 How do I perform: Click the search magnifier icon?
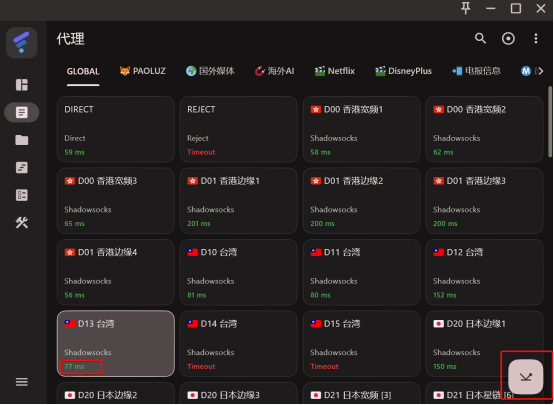480,38
